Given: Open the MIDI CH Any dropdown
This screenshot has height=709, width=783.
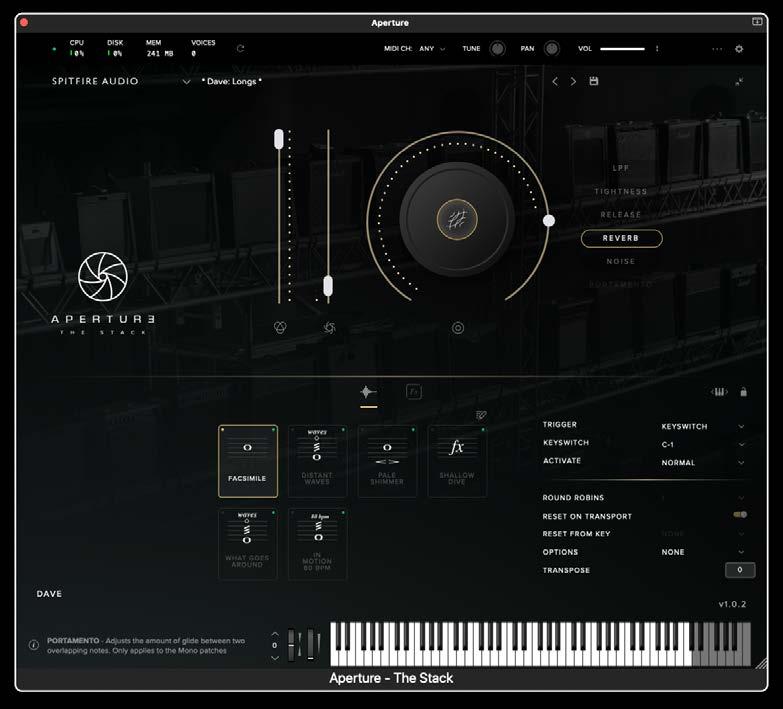Looking at the screenshot, I should (432, 49).
